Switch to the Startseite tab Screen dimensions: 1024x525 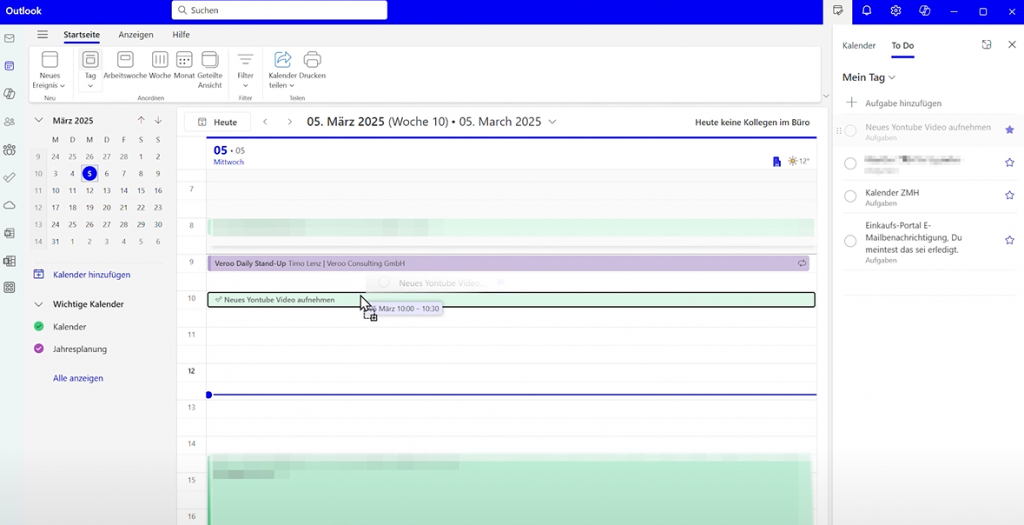click(x=82, y=35)
